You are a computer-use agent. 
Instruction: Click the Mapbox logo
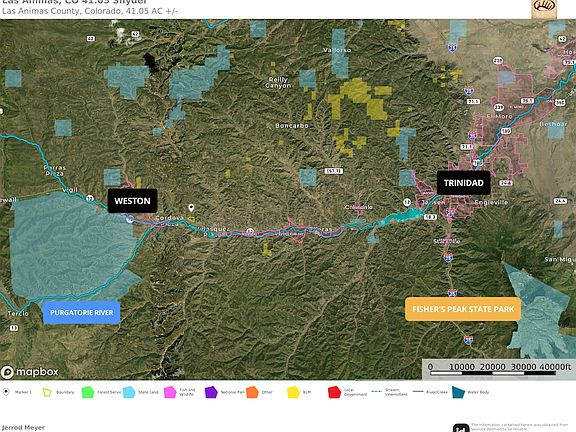[x=30, y=372]
